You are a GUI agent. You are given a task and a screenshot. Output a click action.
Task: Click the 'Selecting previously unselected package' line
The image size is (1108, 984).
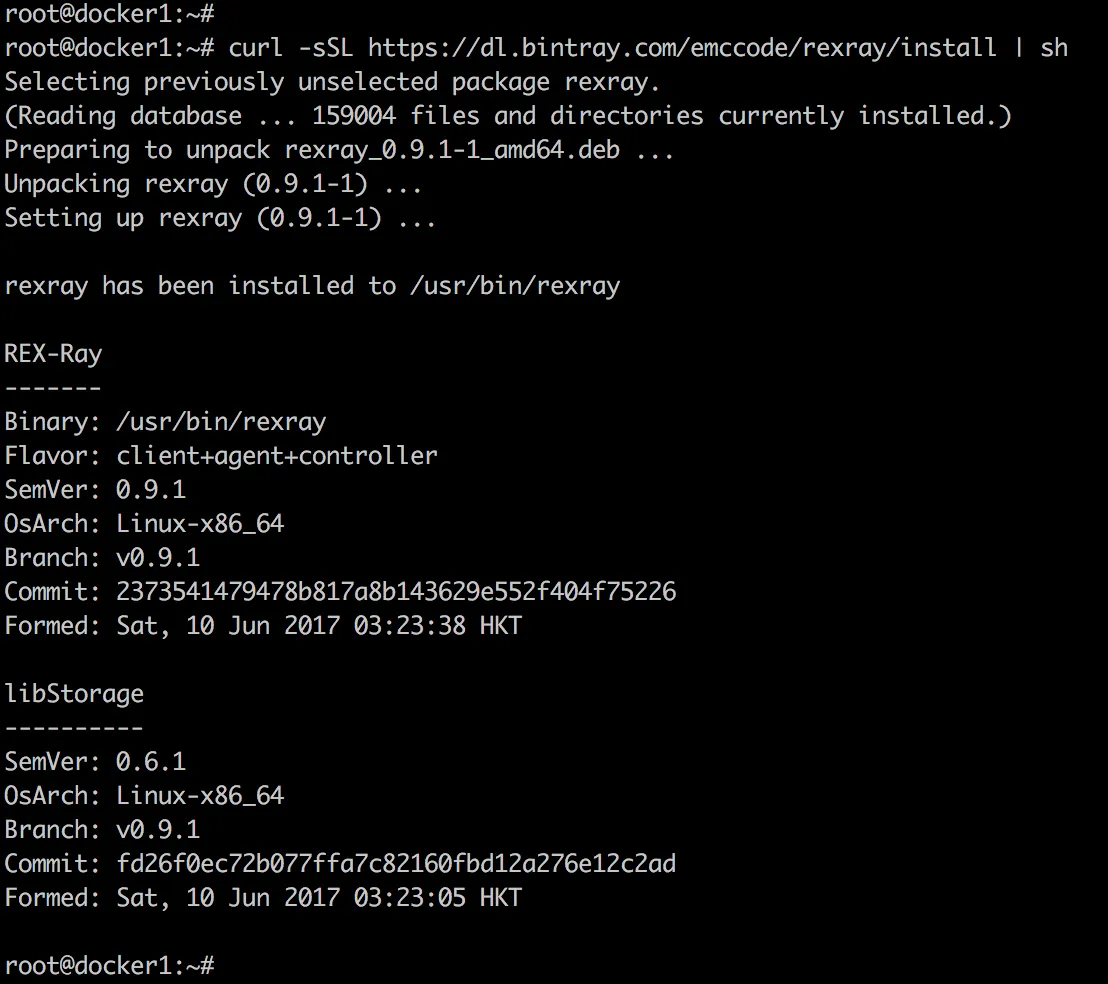click(x=332, y=82)
